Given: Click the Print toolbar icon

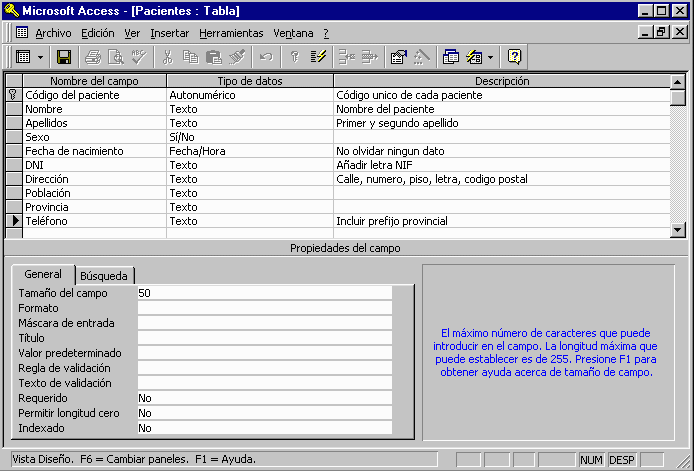Looking at the screenshot, I should (93, 57).
